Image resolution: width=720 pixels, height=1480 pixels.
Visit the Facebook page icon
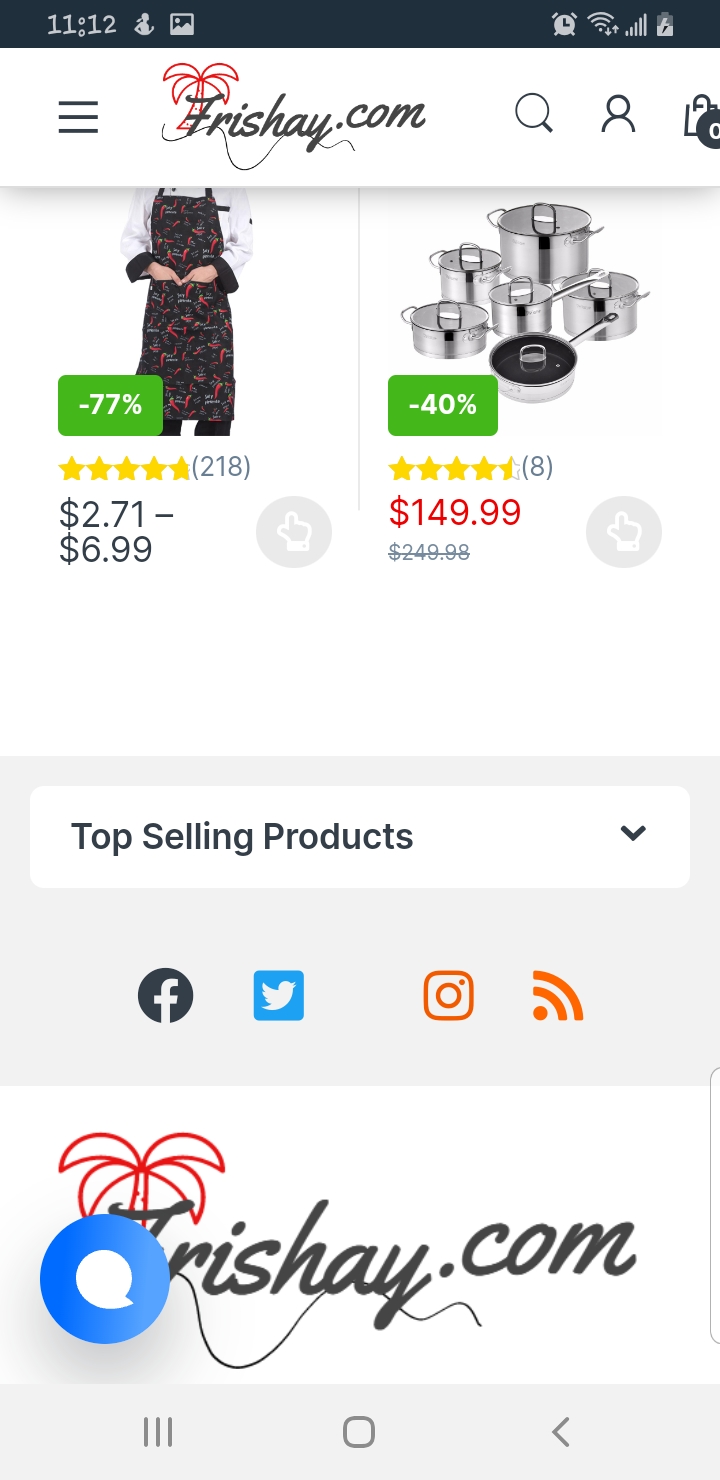(x=165, y=996)
